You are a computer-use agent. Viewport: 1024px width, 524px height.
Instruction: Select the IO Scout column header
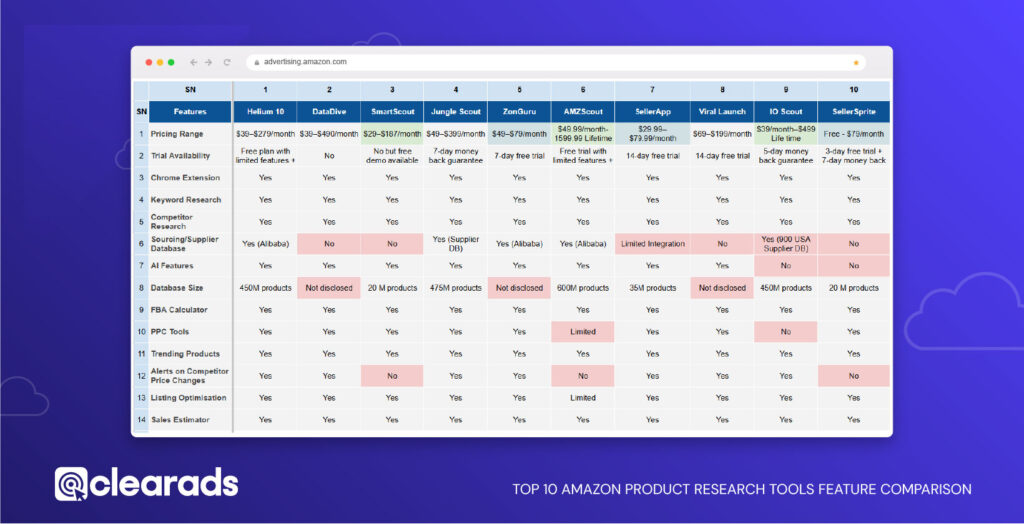click(x=786, y=112)
